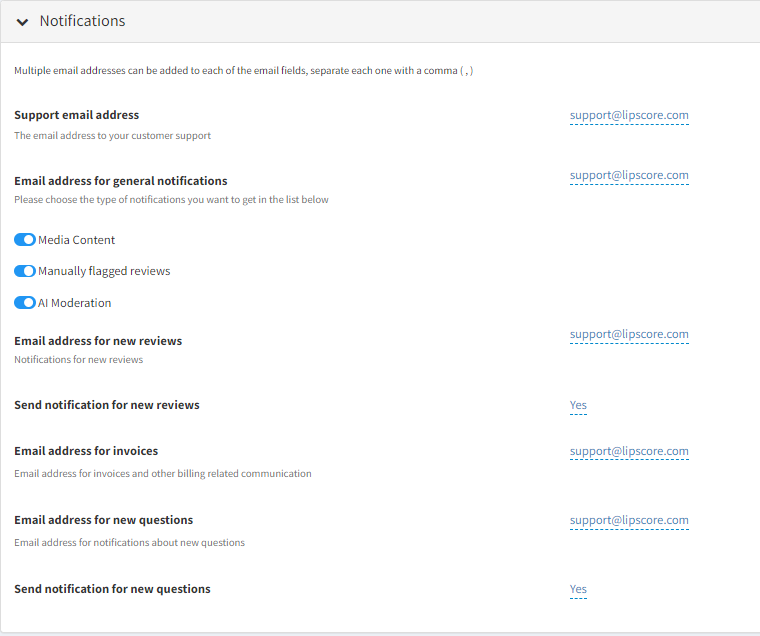760x636 pixels.
Task: Collapse the Notifications section chevron
Action: coord(22,22)
